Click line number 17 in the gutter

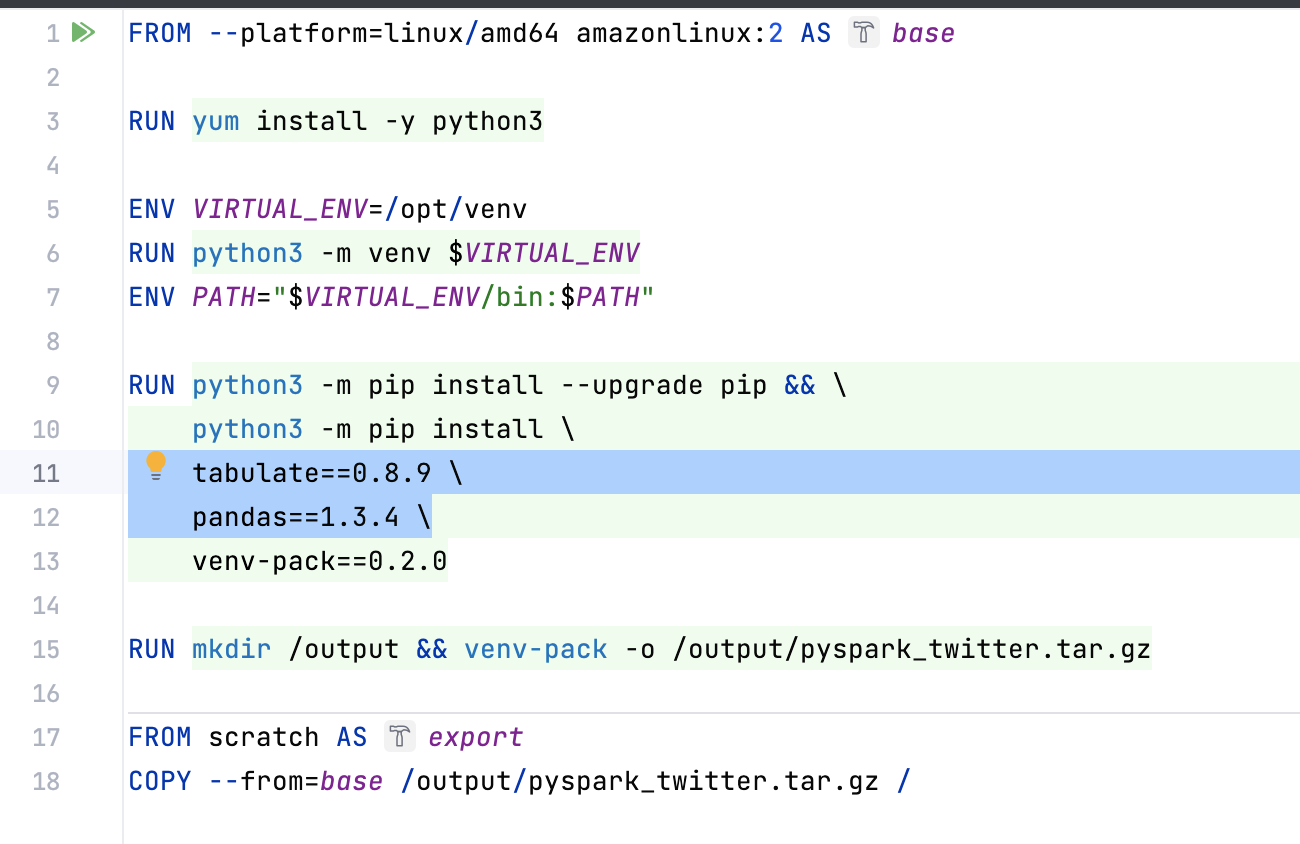click(46, 737)
